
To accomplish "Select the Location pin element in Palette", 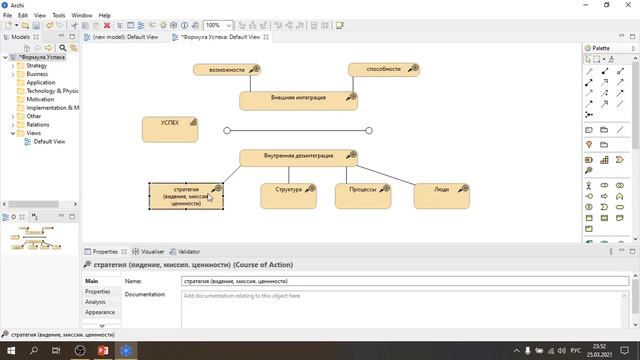I will point(589,144).
